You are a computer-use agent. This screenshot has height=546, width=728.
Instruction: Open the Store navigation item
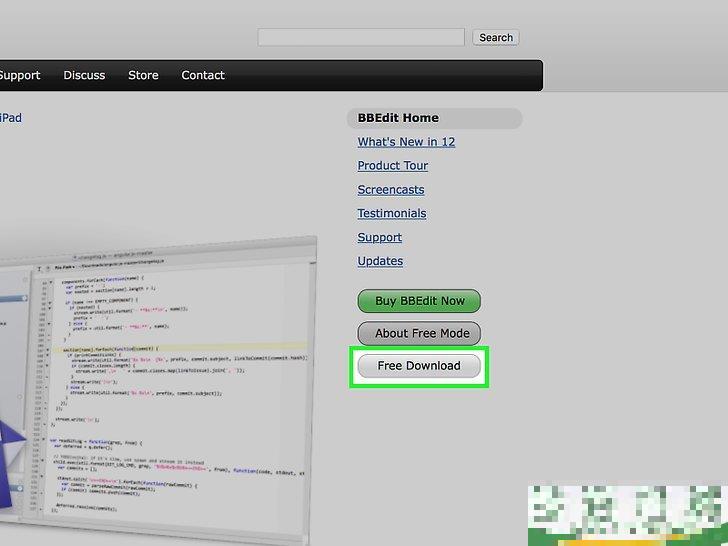143,75
